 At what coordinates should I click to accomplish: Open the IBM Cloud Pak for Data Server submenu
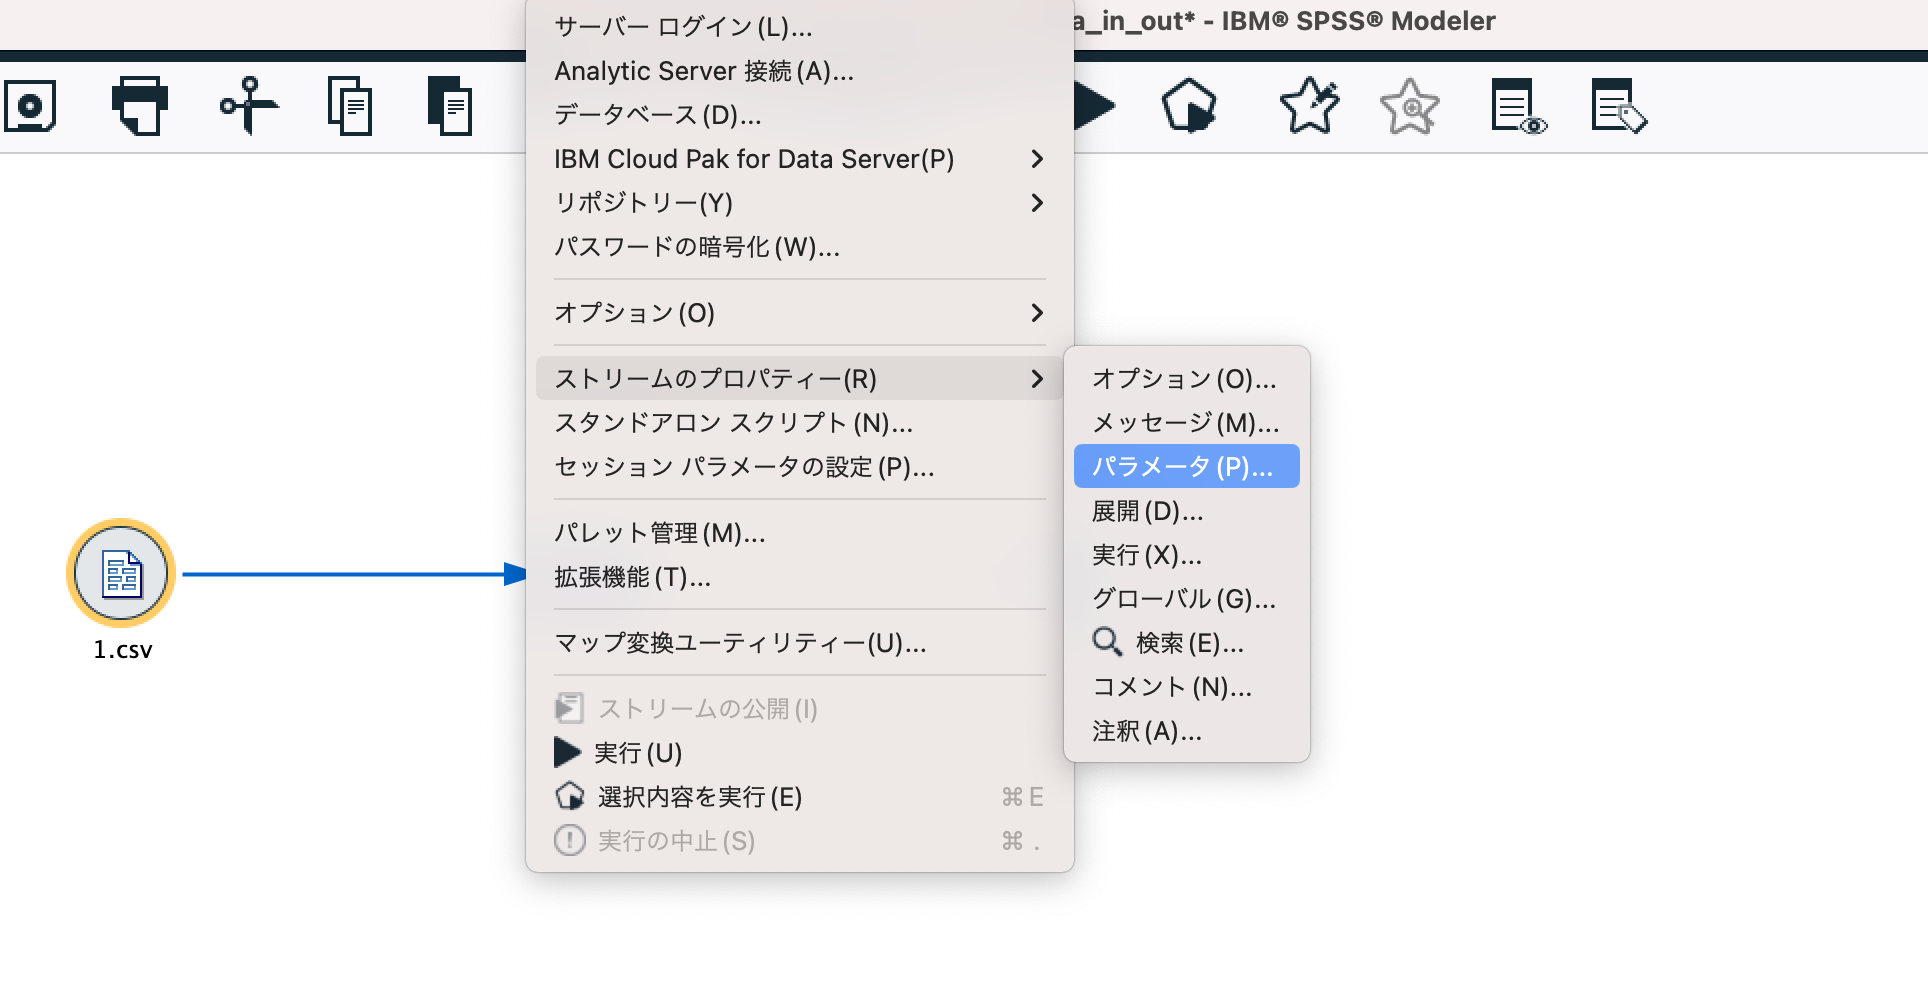pyautogui.click(x=753, y=158)
